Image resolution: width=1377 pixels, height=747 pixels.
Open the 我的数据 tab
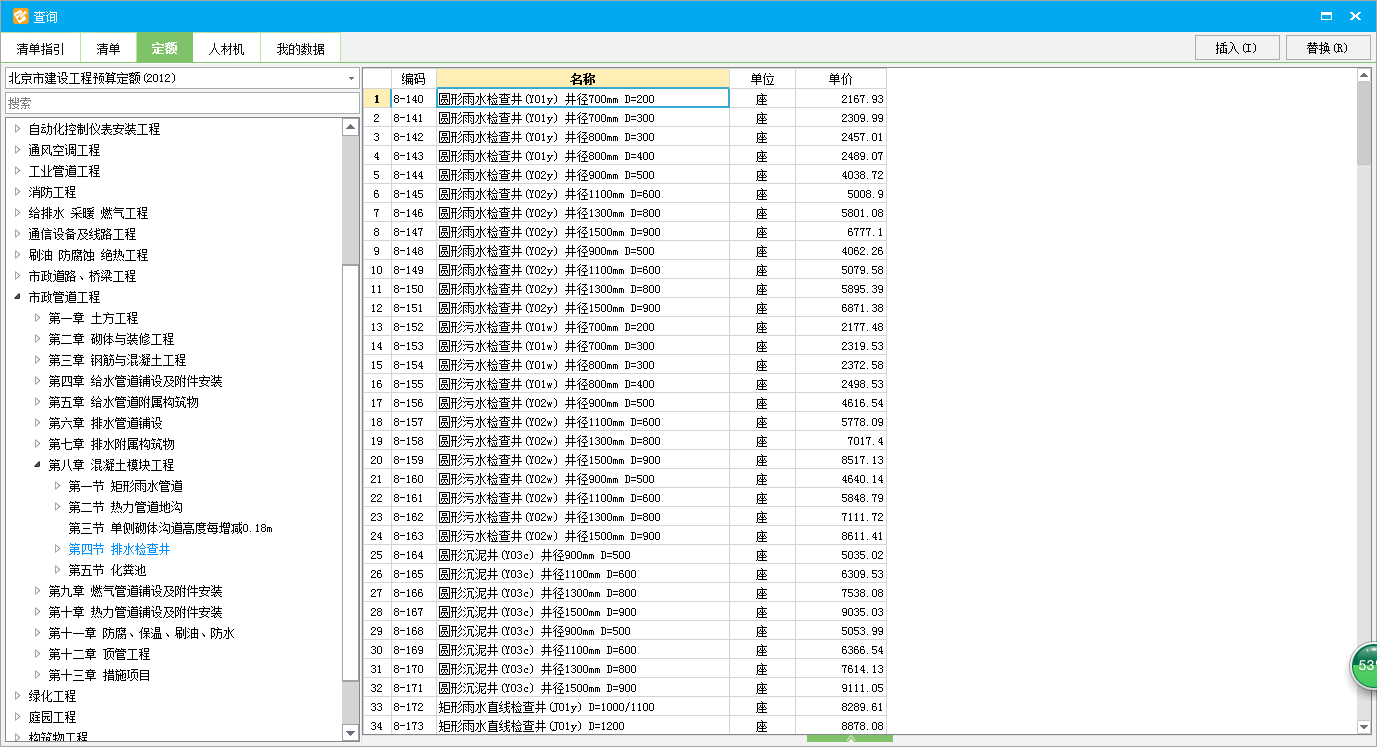301,48
